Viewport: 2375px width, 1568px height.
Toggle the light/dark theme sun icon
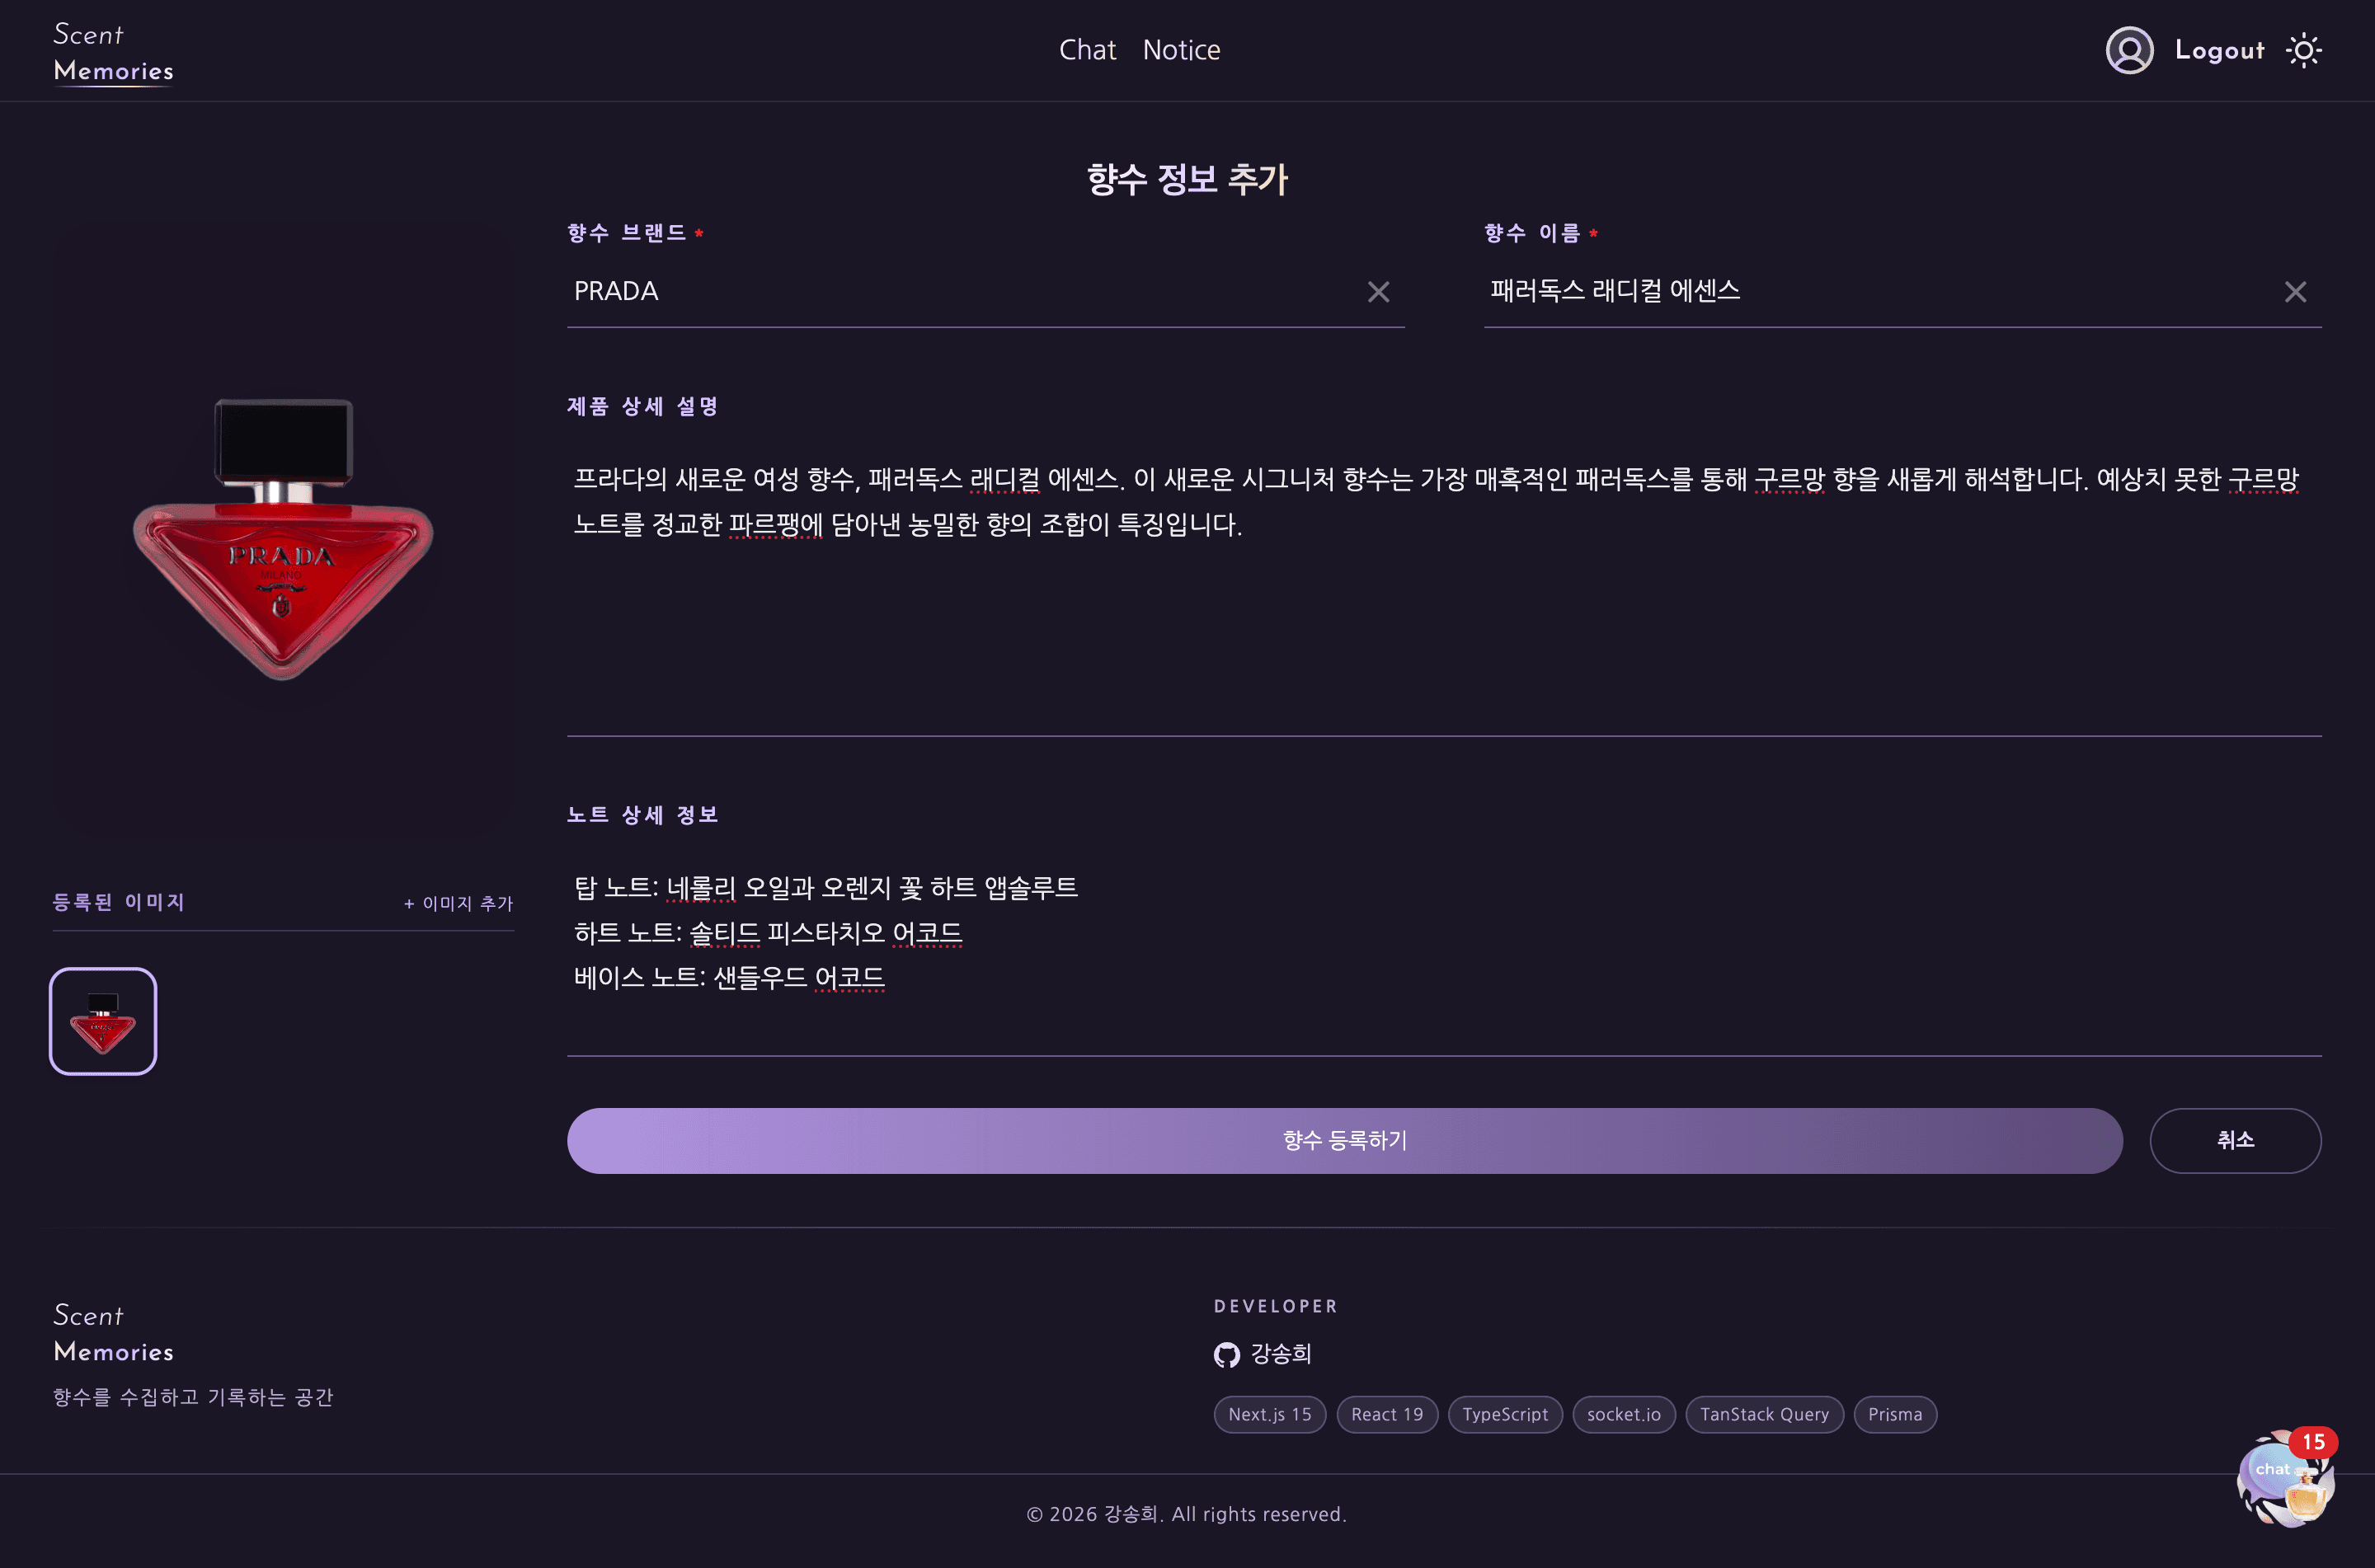click(2305, 49)
